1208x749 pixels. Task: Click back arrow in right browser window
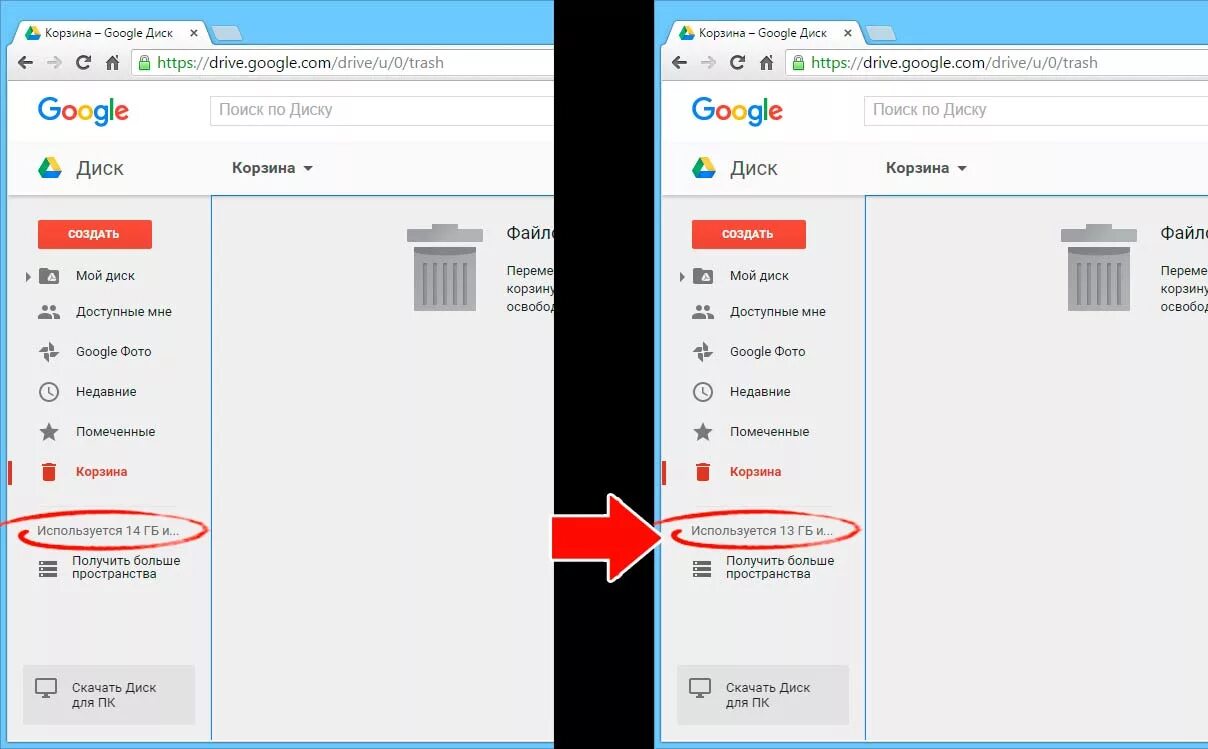click(x=680, y=62)
